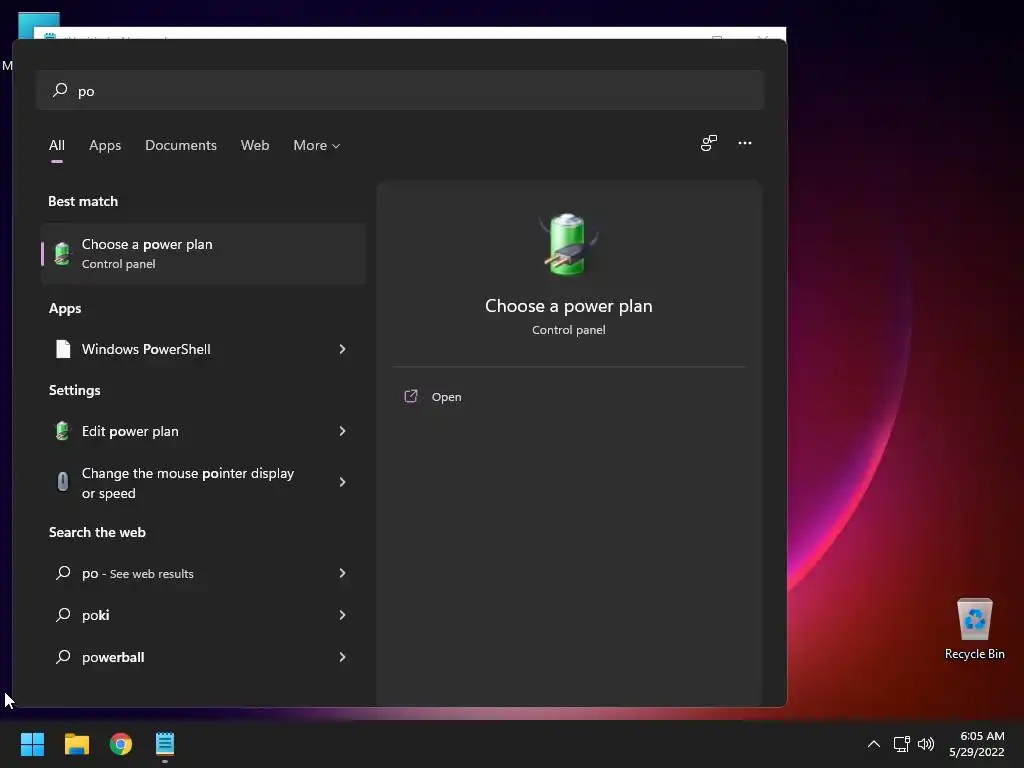Expand mouse pointer display result chevron
This screenshot has height=768, width=1024.
[342, 482]
